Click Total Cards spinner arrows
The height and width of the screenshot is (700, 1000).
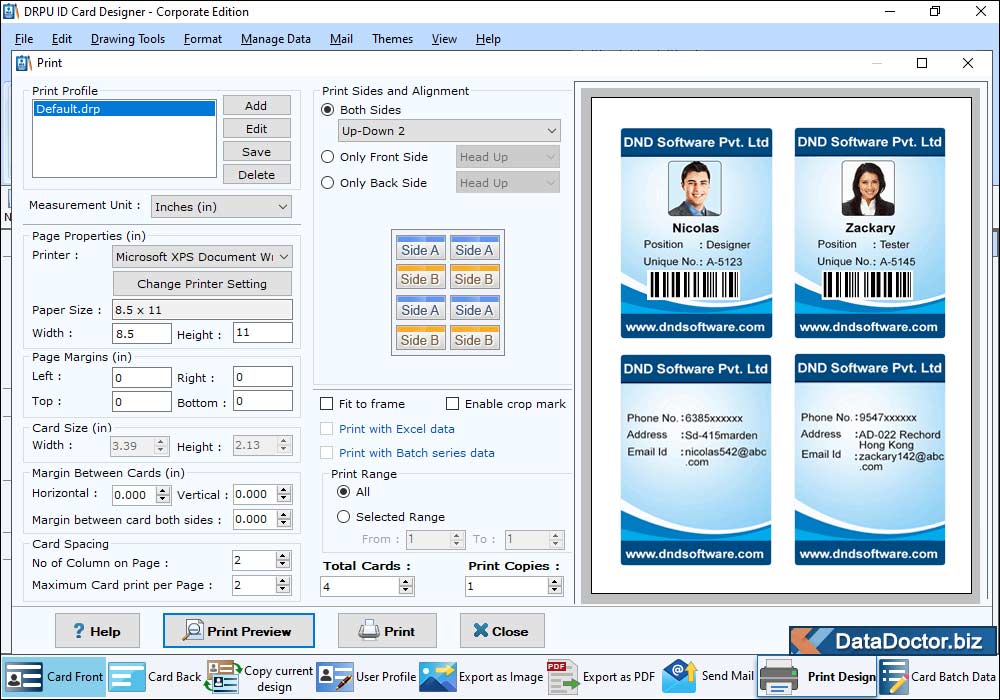point(406,586)
